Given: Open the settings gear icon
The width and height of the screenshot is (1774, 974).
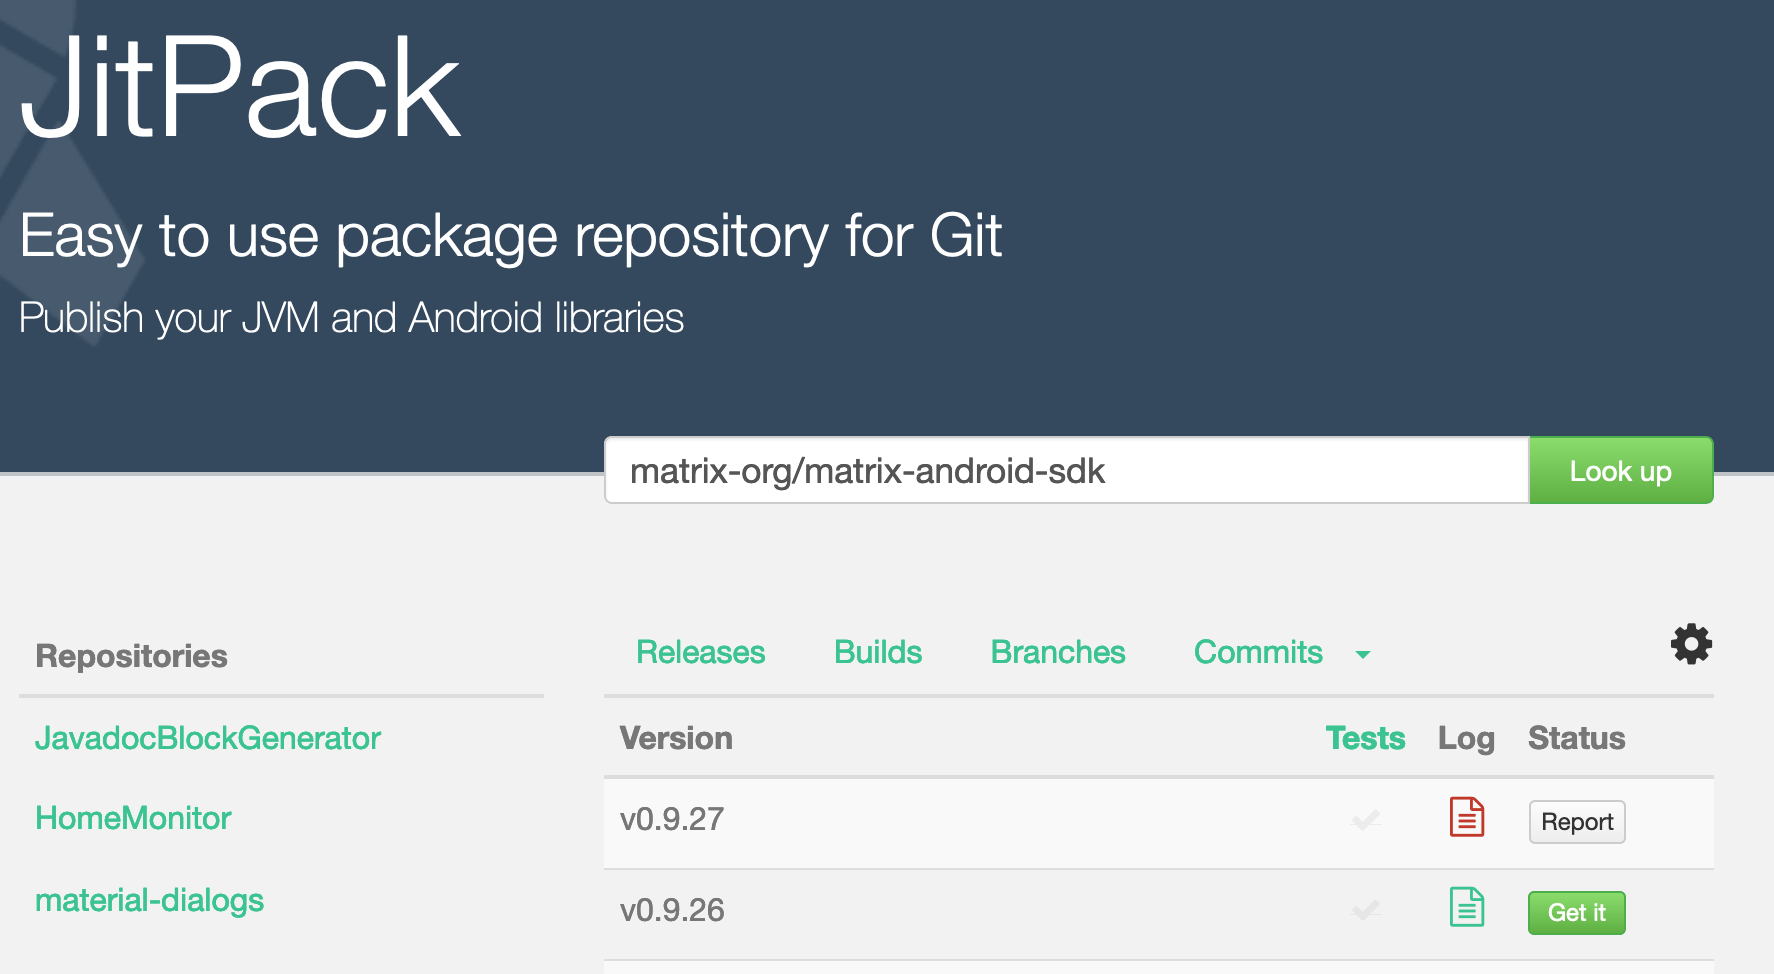Looking at the screenshot, I should pos(1690,645).
